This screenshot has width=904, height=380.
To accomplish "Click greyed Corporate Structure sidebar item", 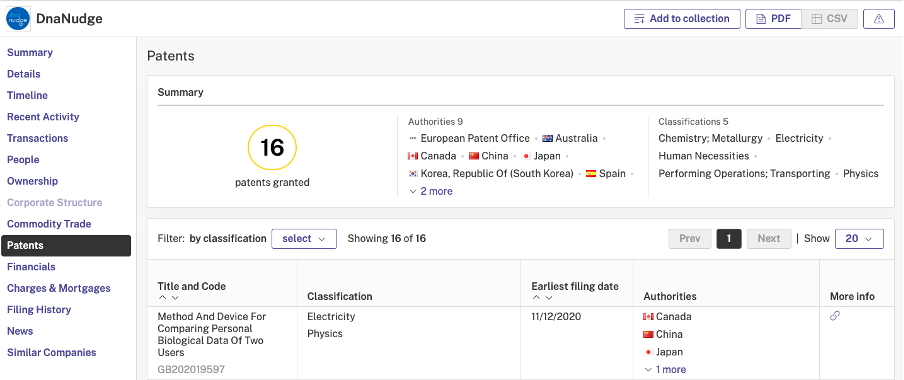I will coord(55,202).
